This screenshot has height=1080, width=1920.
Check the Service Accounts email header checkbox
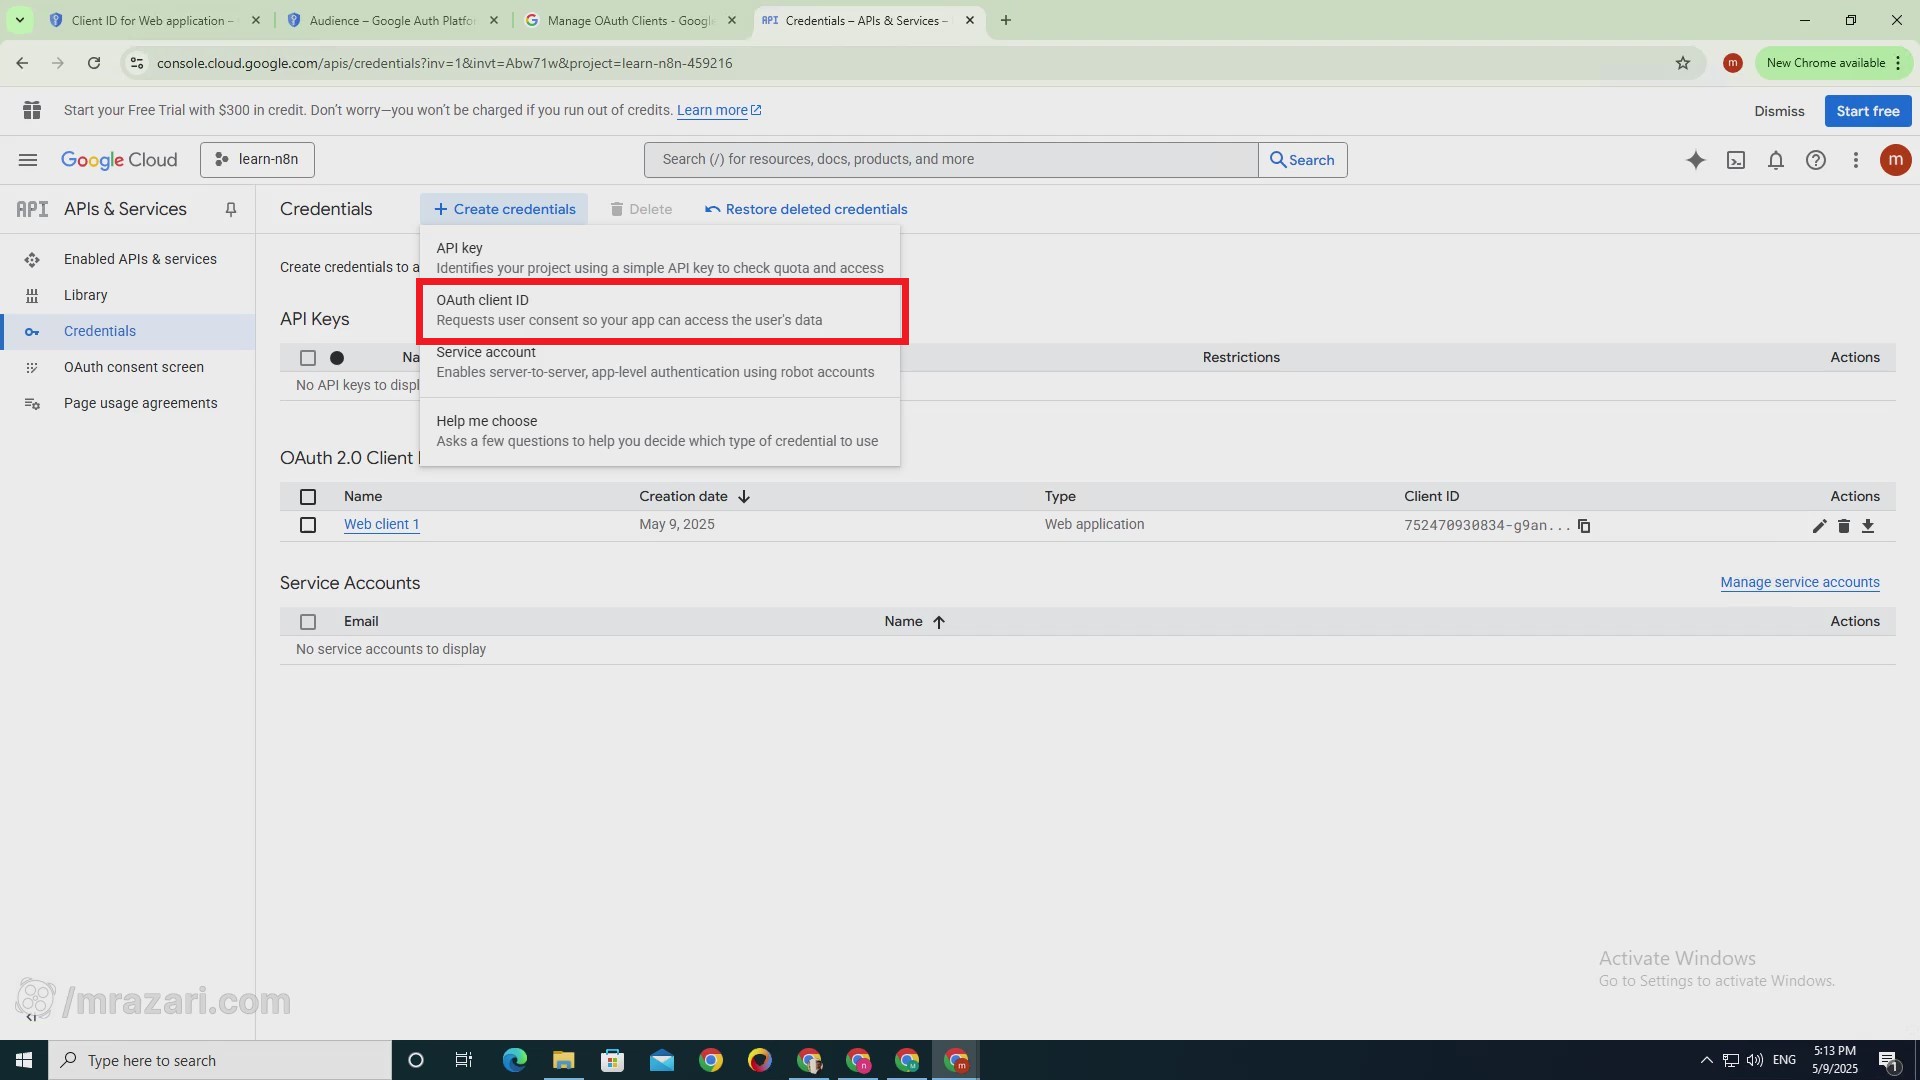click(308, 622)
